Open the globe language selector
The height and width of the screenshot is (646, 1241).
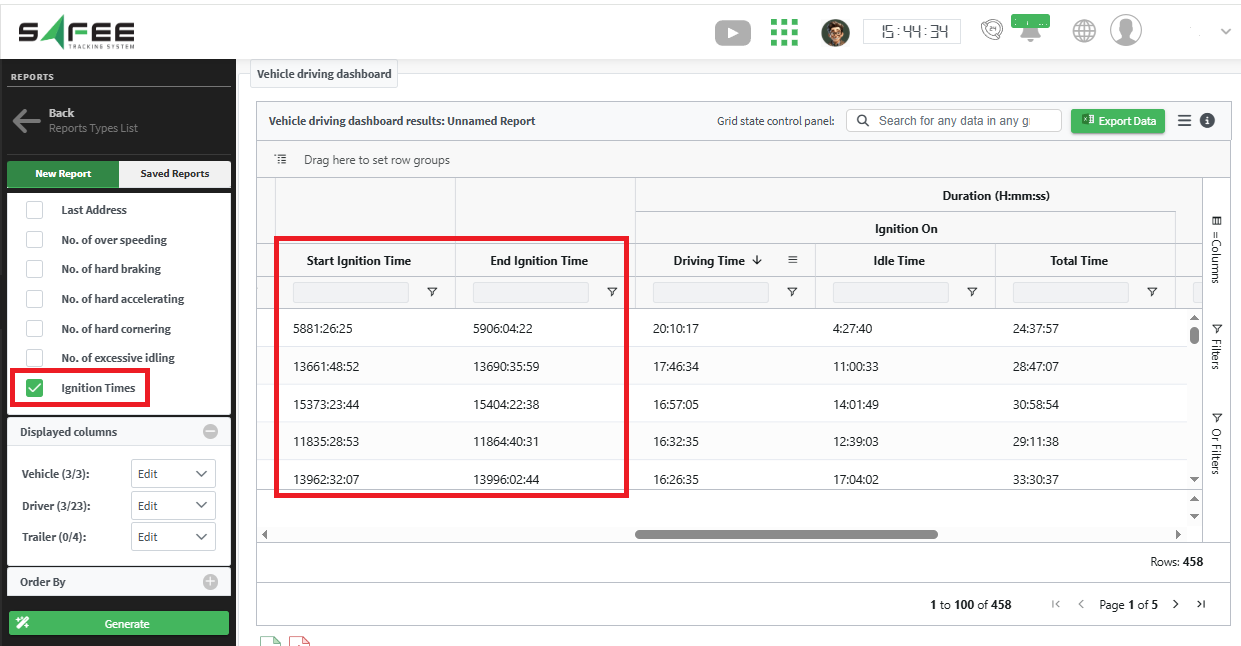pyautogui.click(x=1084, y=31)
